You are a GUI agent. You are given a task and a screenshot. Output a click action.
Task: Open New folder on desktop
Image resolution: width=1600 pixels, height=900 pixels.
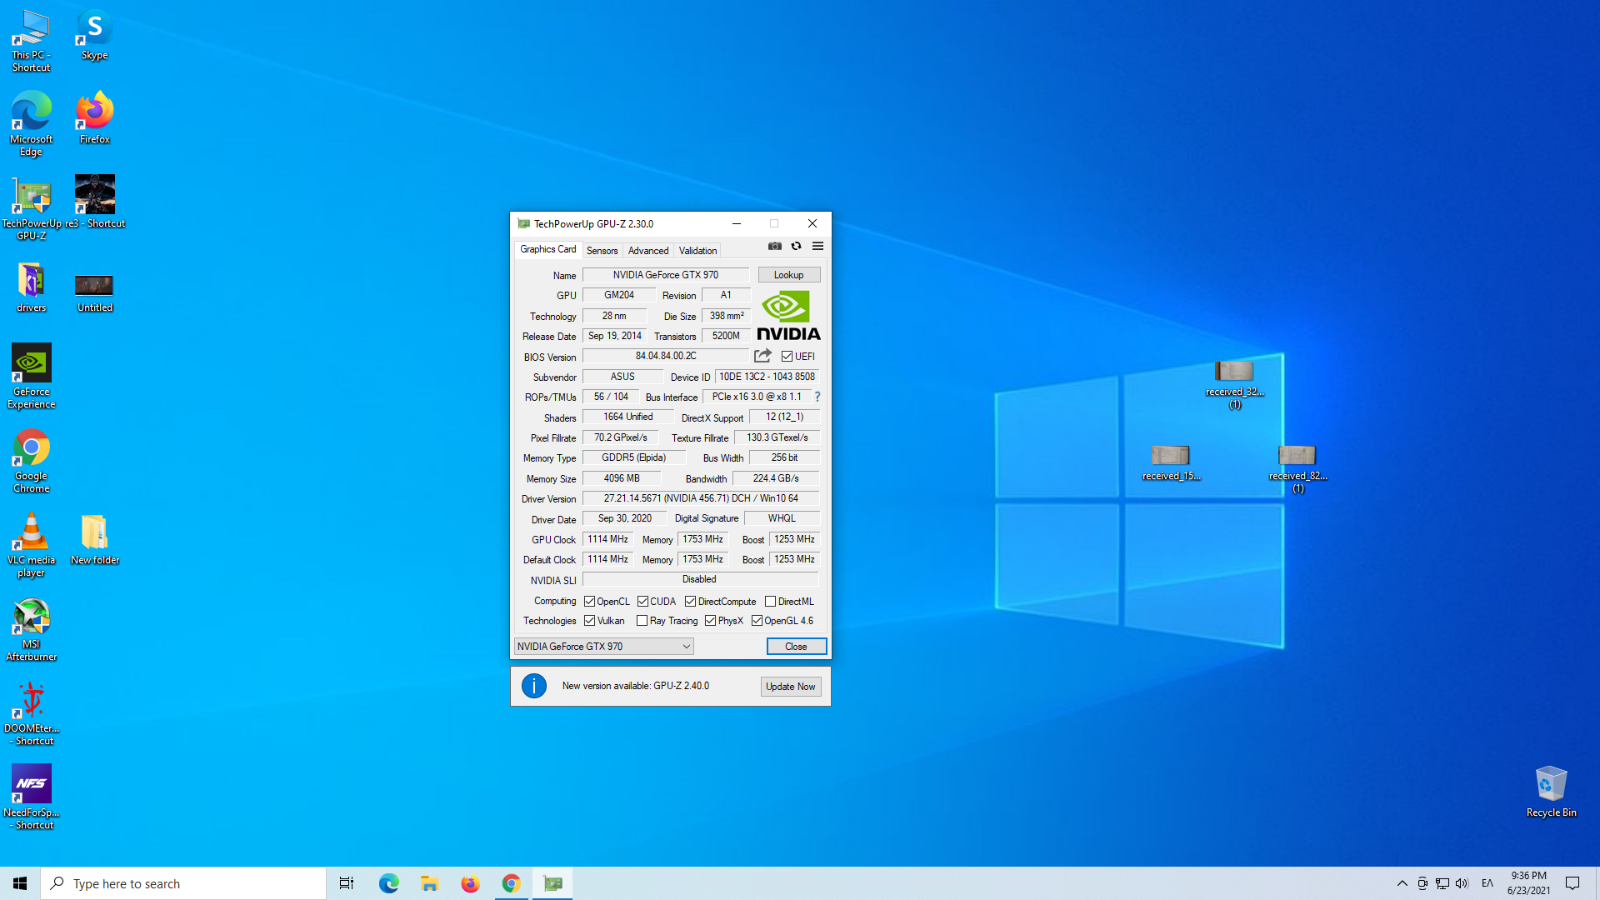coord(95,540)
